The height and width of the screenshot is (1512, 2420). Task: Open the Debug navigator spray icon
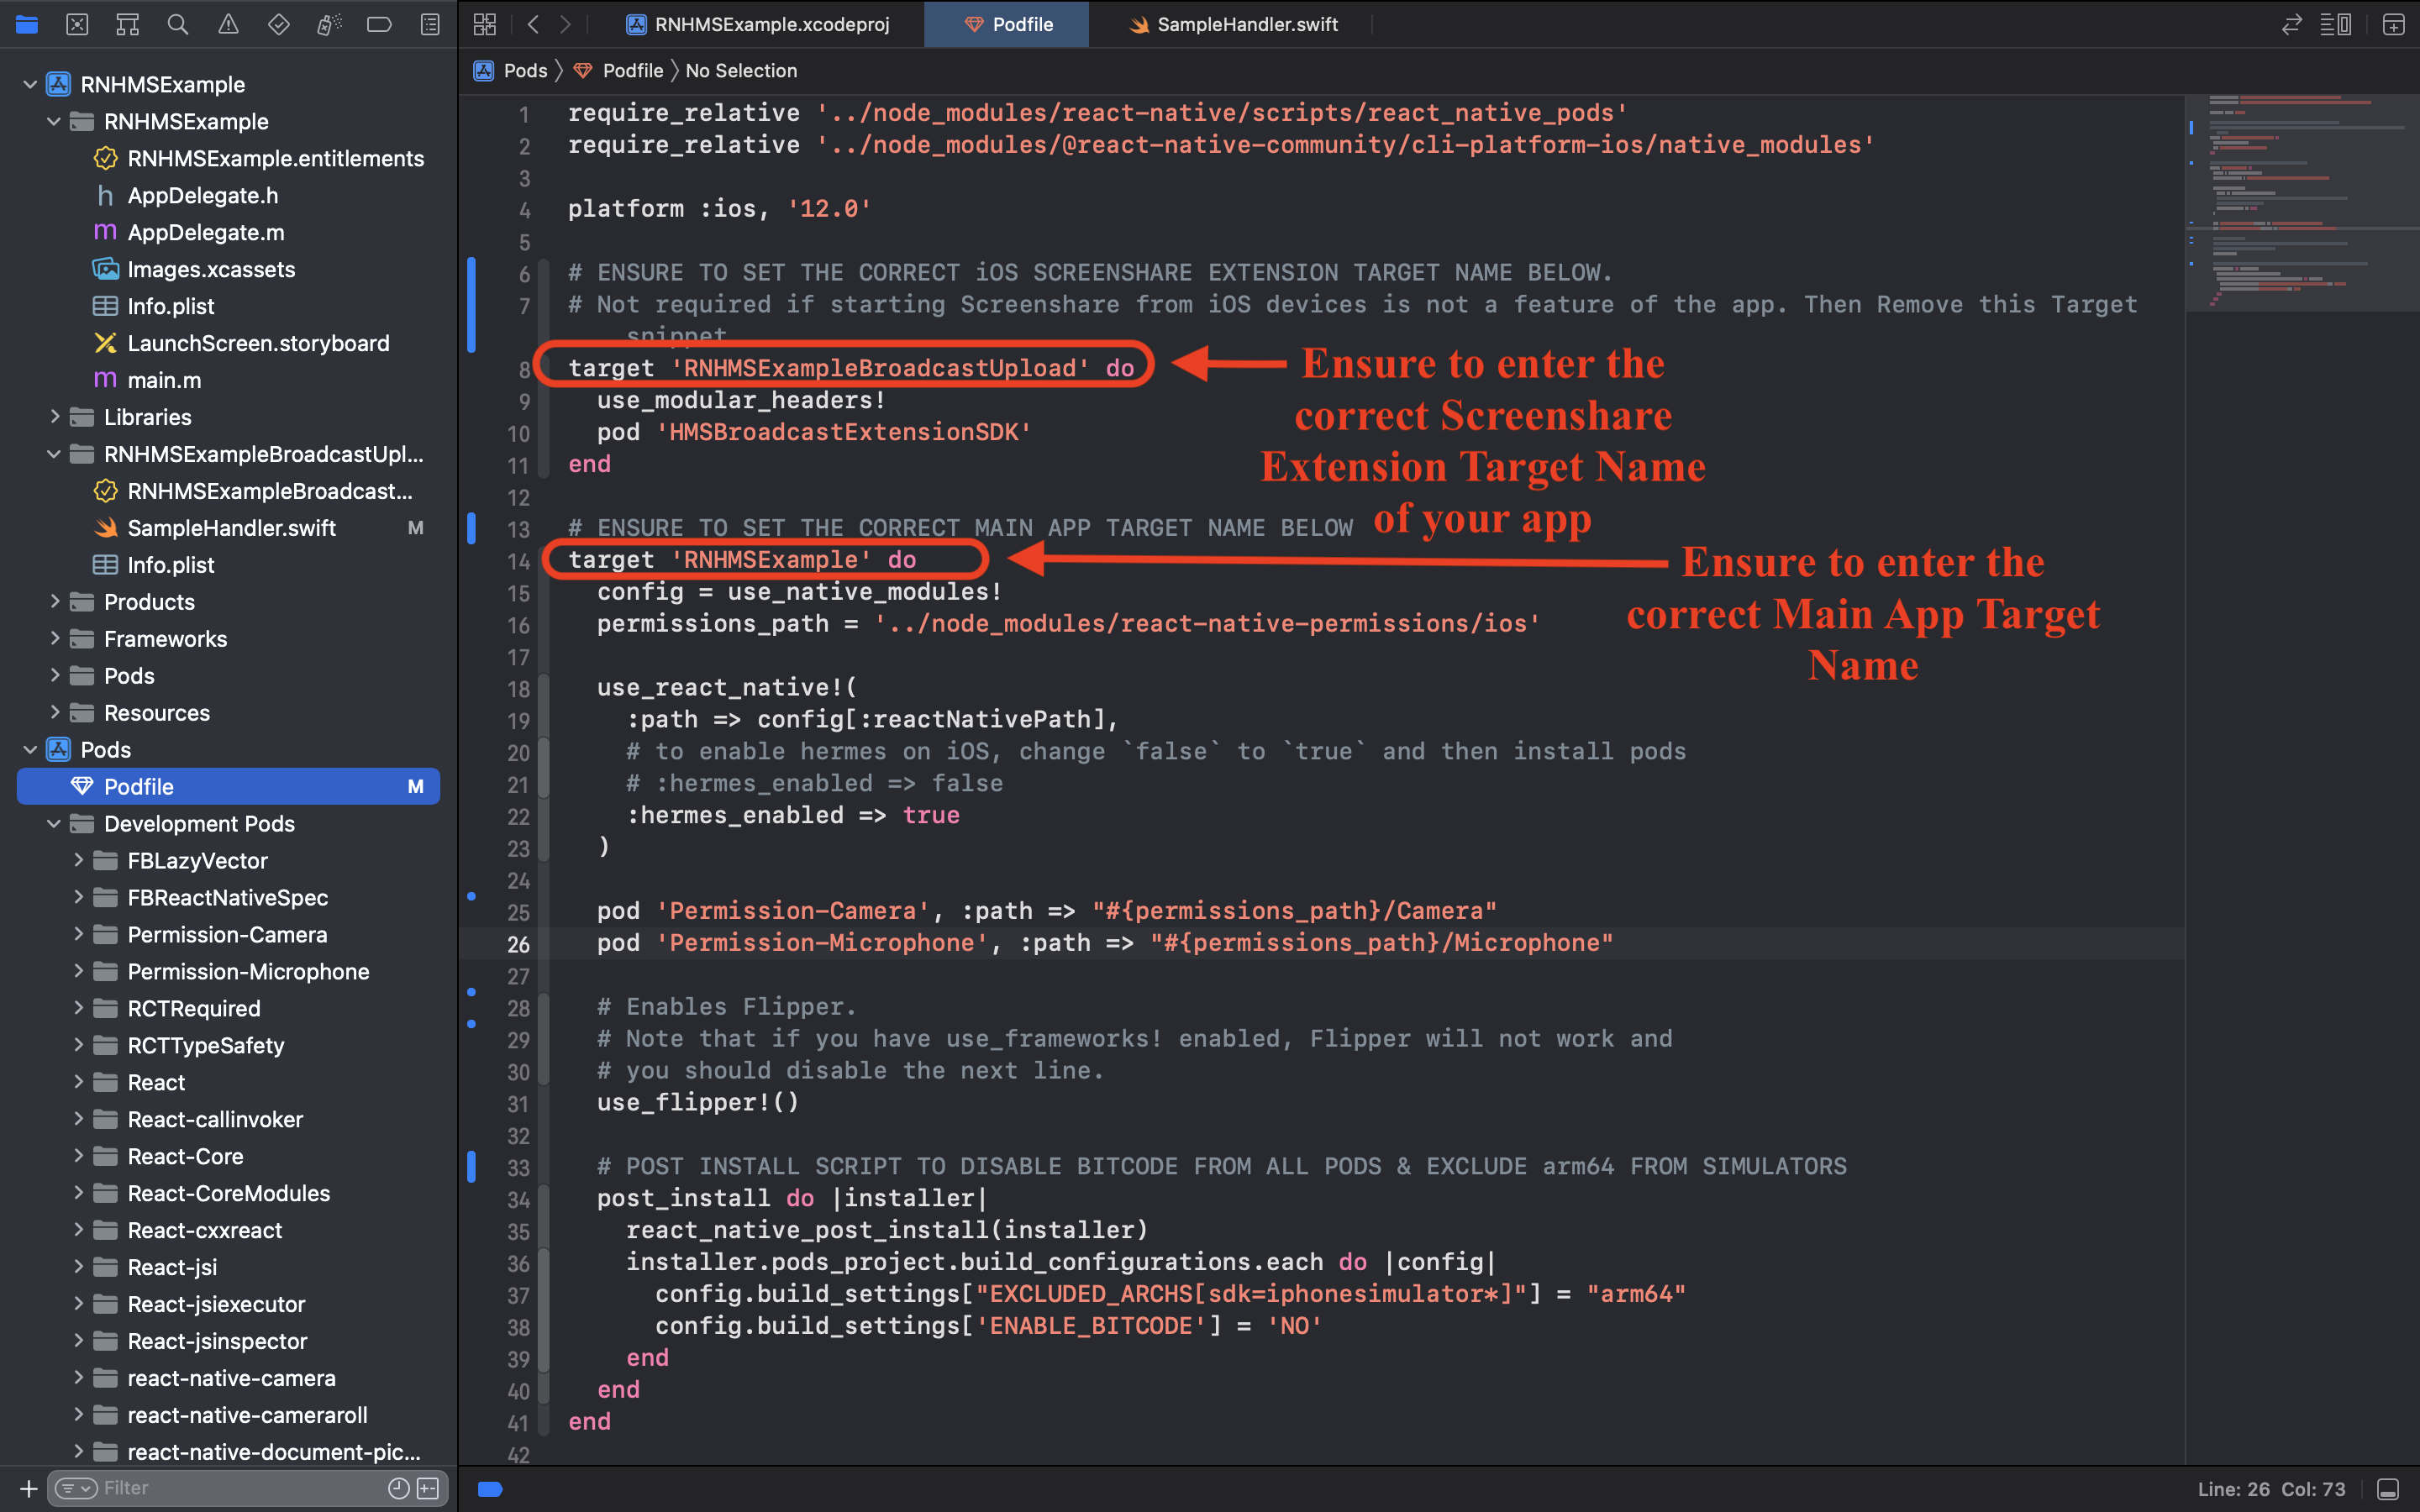(x=329, y=24)
